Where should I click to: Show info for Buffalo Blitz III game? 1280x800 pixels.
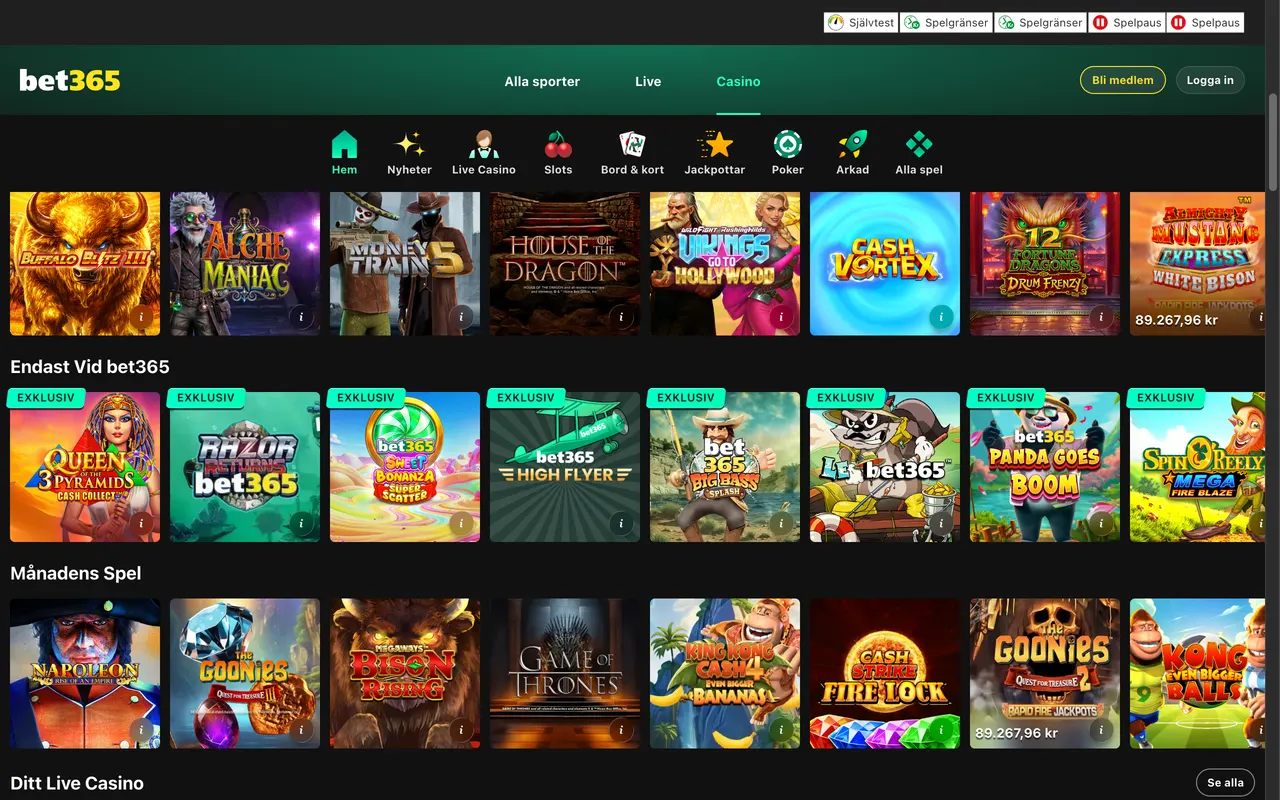coord(142,317)
